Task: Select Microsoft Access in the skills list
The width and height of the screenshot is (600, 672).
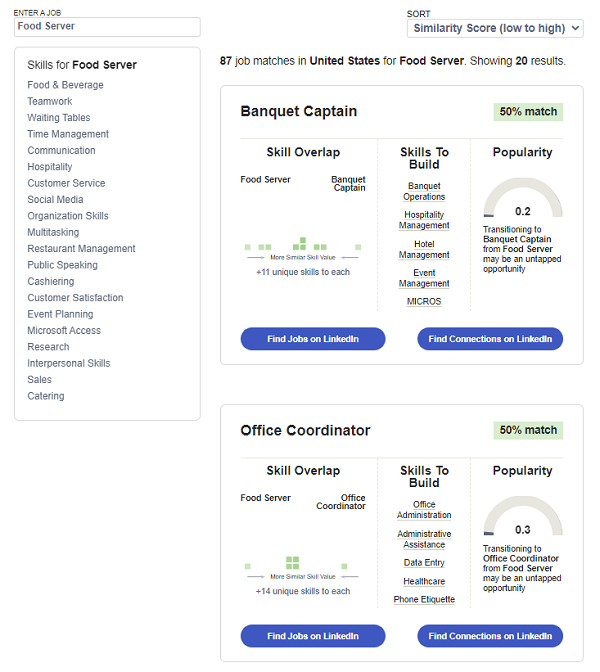Action: (64, 330)
